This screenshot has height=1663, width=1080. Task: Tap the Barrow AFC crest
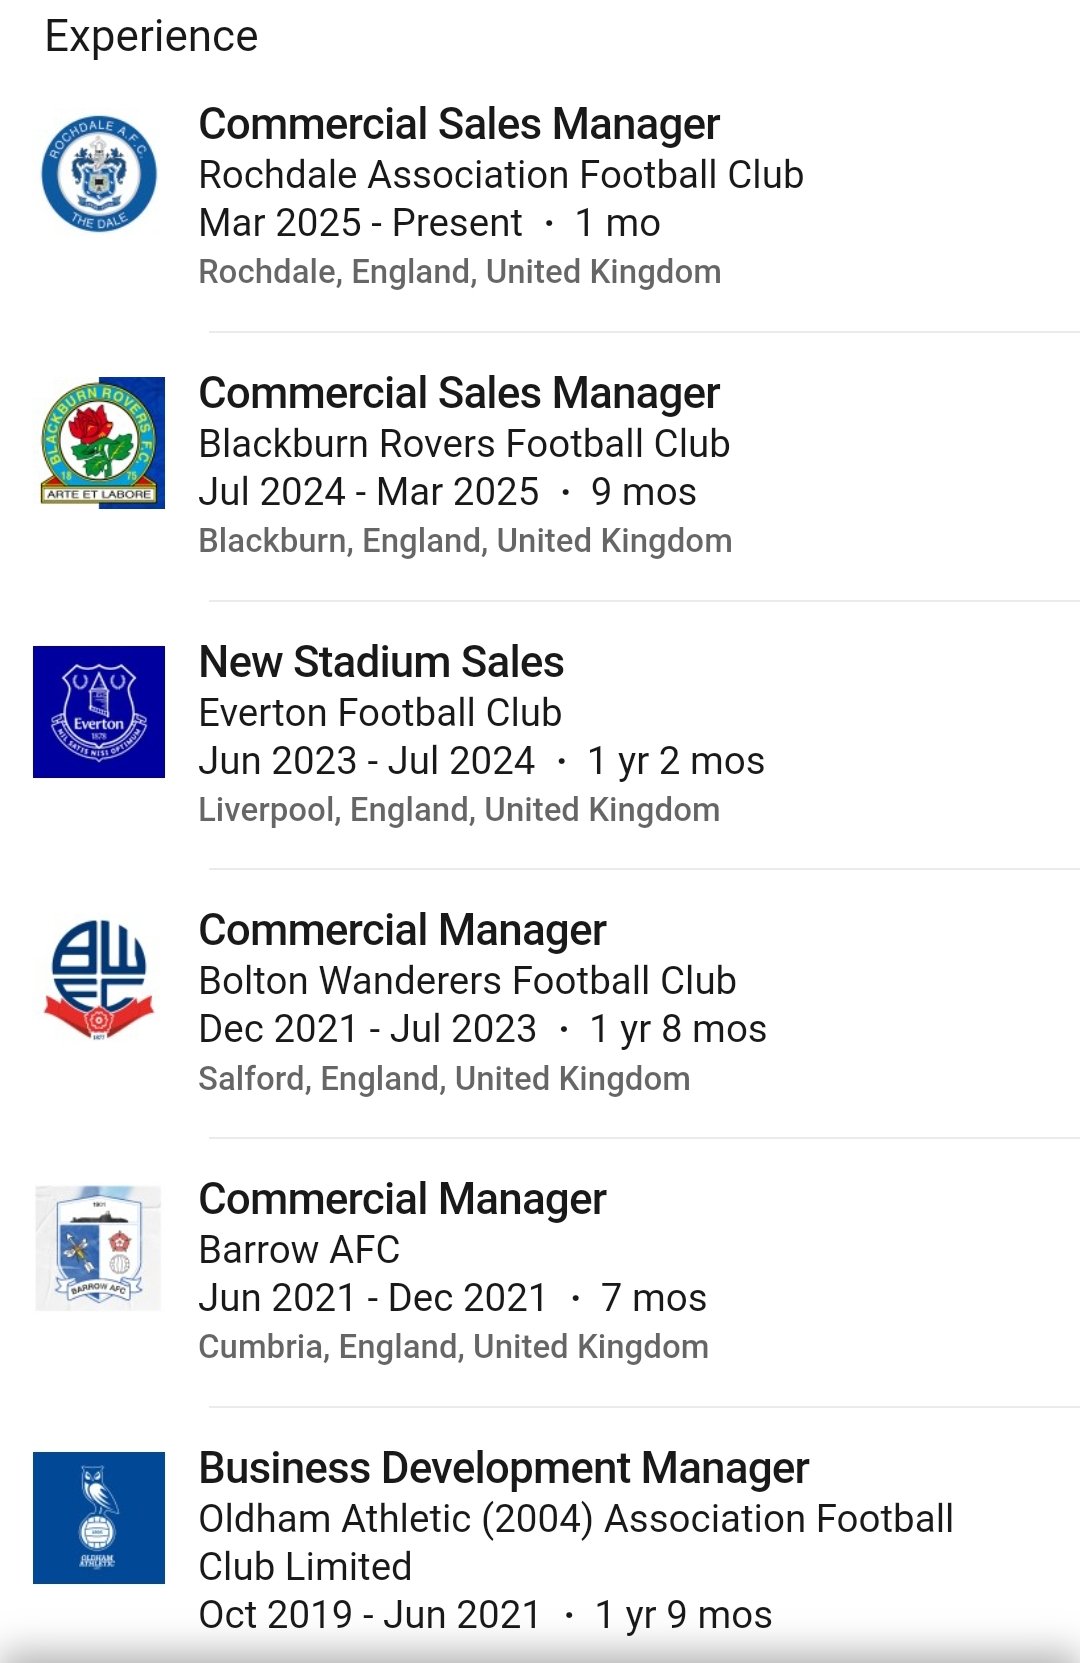[x=99, y=1248]
